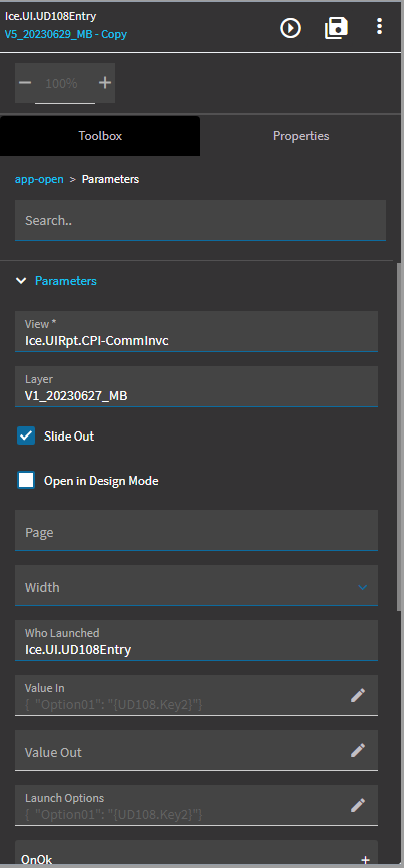
Task: Click the vertical panel scrollbar
Action: click(399, 437)
